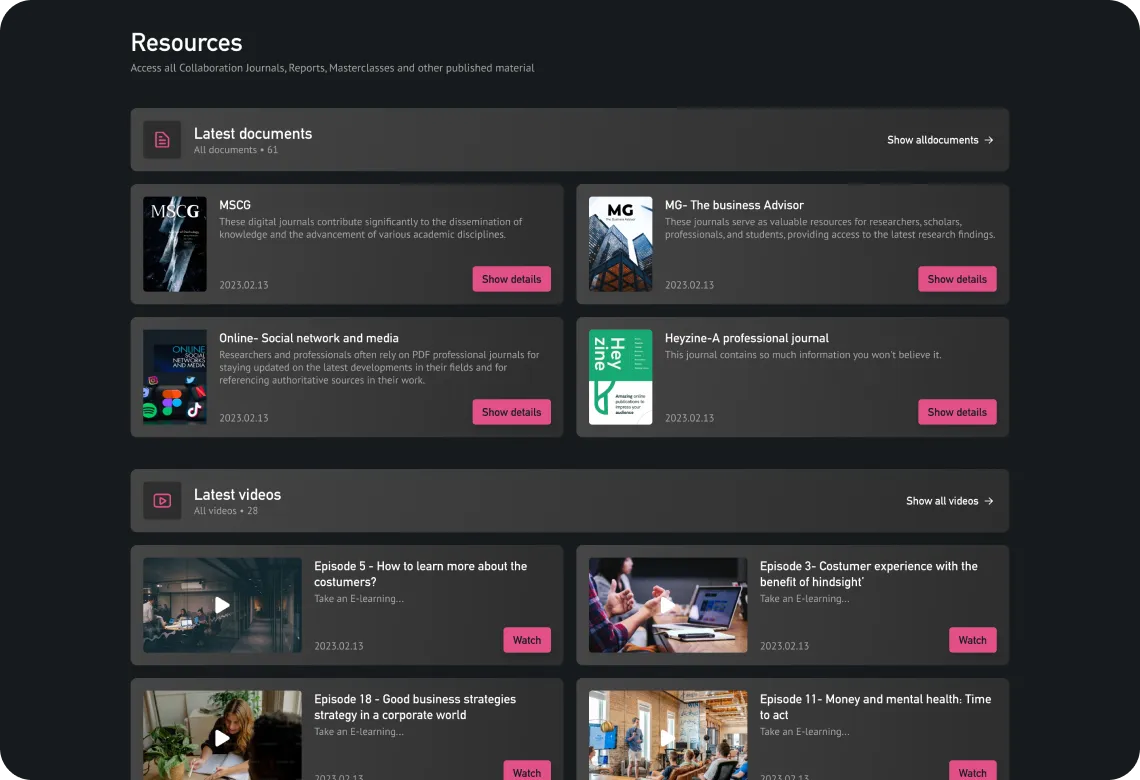Click the Resources page heading
The width and height of the screenshot is (1140, 780).
(186, 42)
